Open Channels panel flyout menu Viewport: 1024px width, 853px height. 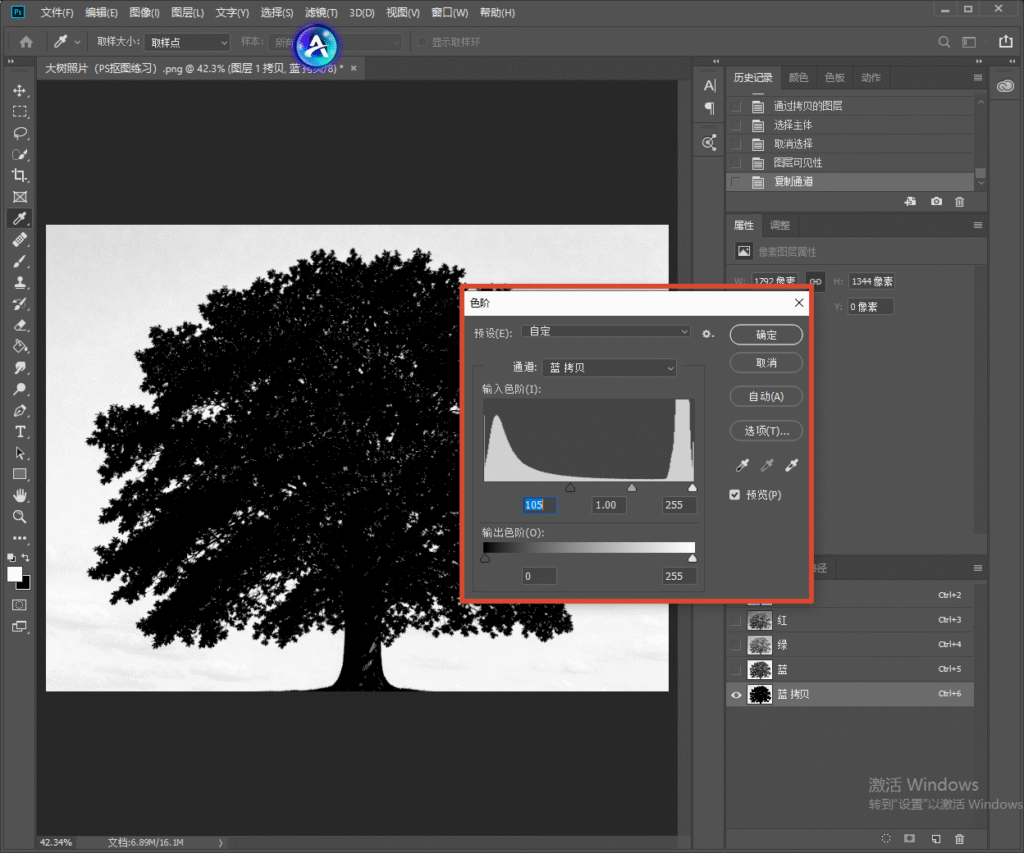pyautogui.click(x=978, y=568)
